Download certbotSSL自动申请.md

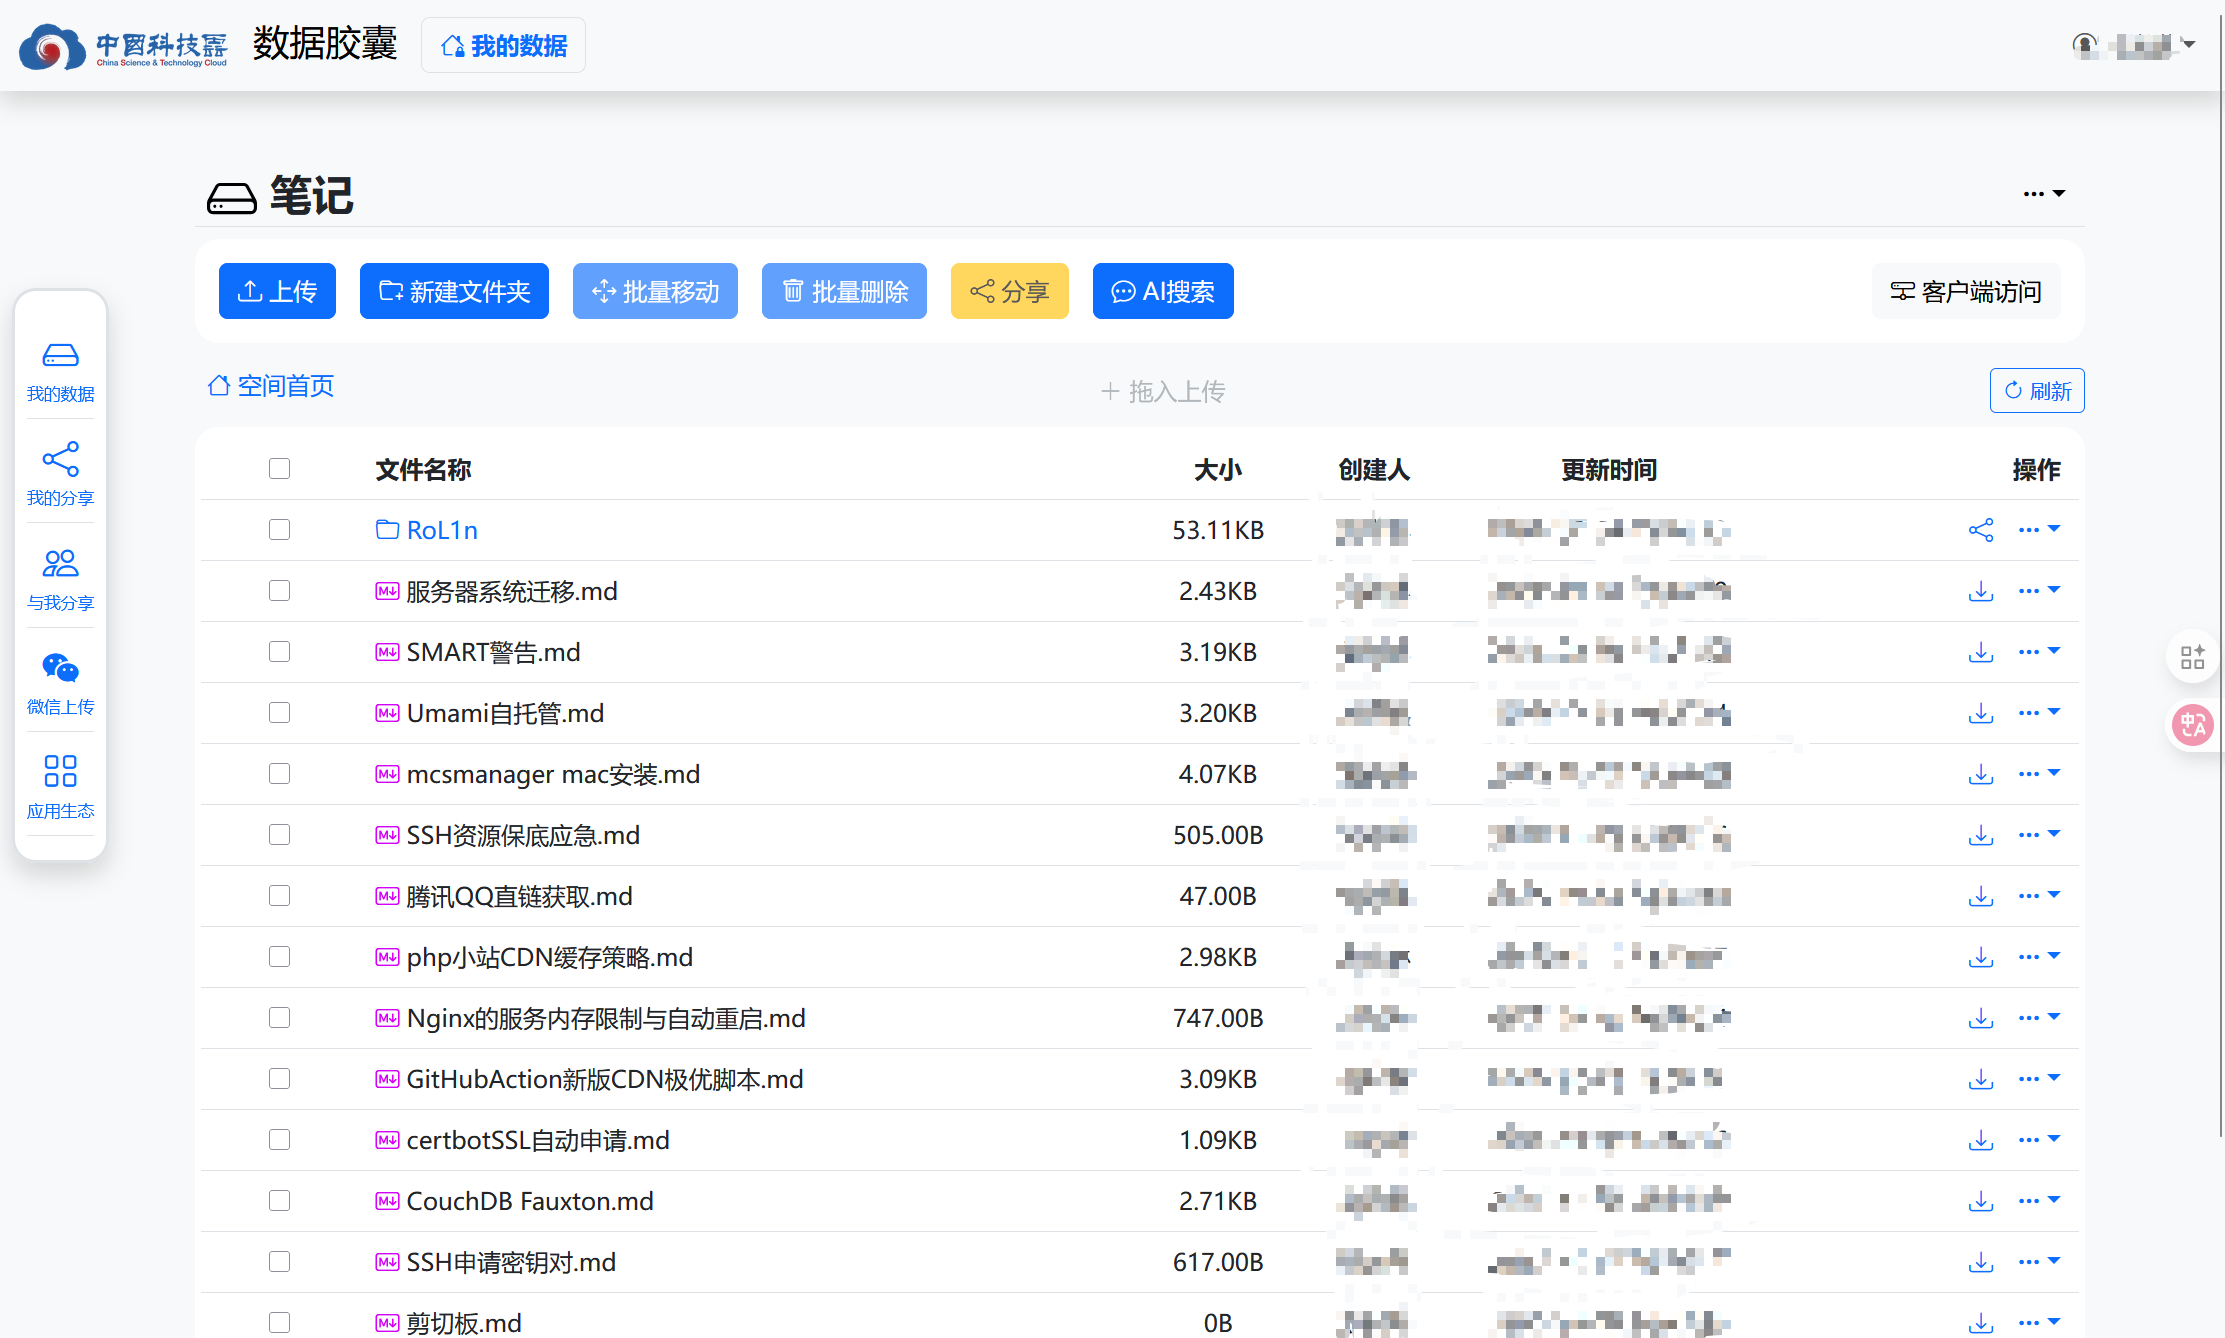[x=1981, y=1140]
